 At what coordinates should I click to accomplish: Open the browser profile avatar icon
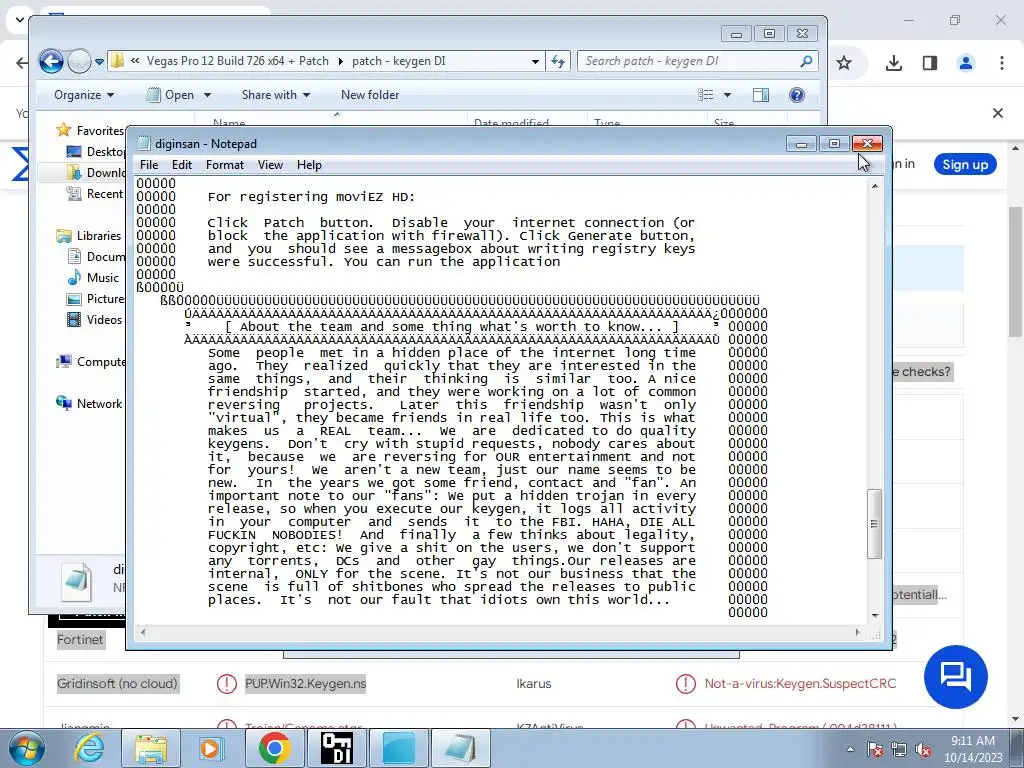pos(965,63)
